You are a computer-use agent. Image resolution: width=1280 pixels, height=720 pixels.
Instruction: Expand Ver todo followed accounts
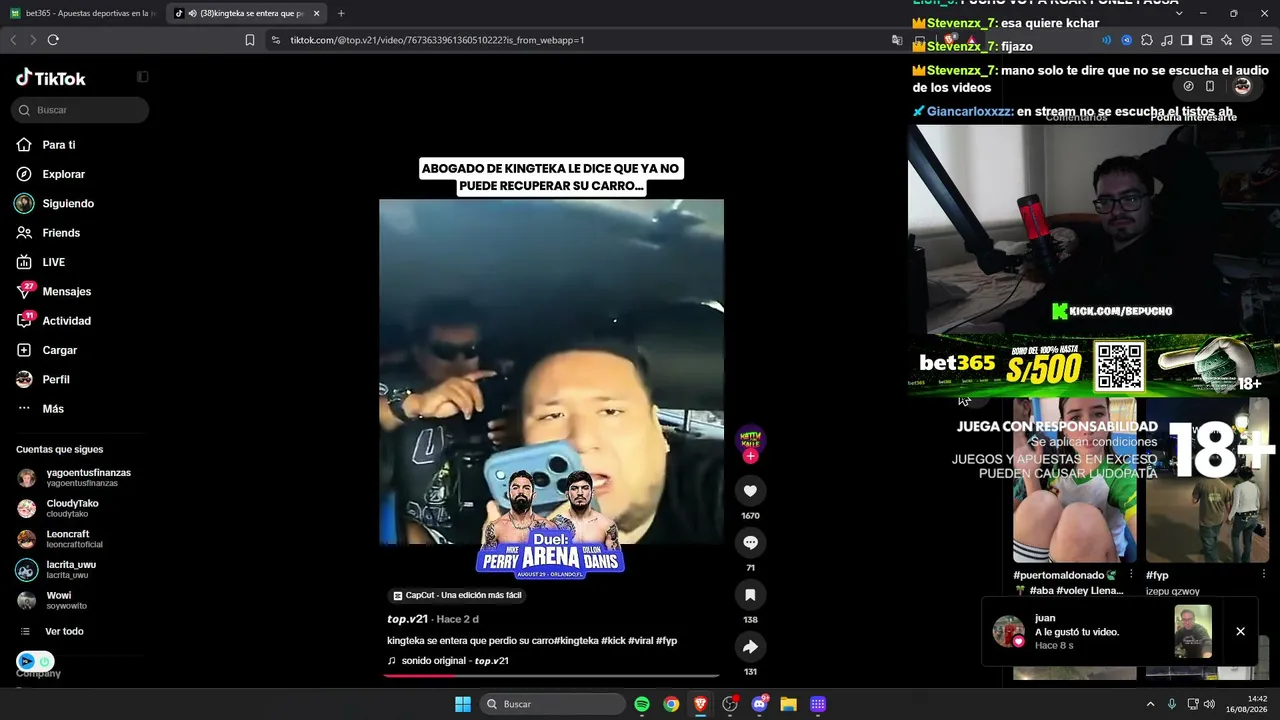pyautogui.click(x=51, y=631)
